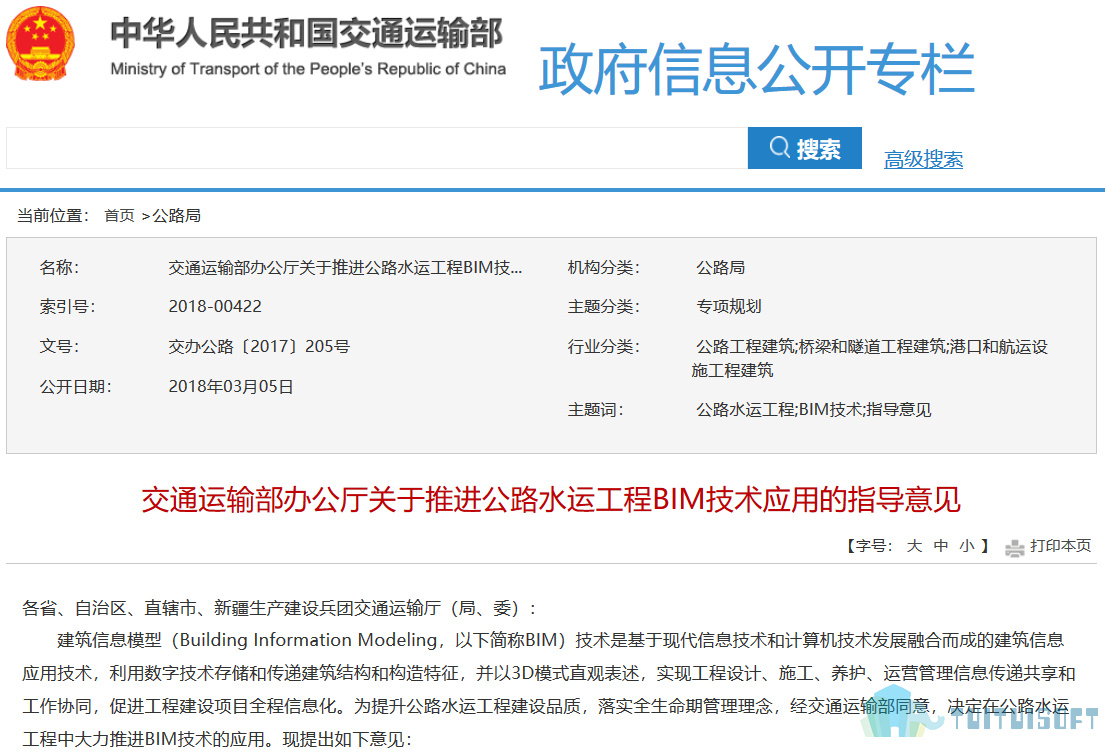
Task: Click the 搜索 search button
Action: (804, 148)
